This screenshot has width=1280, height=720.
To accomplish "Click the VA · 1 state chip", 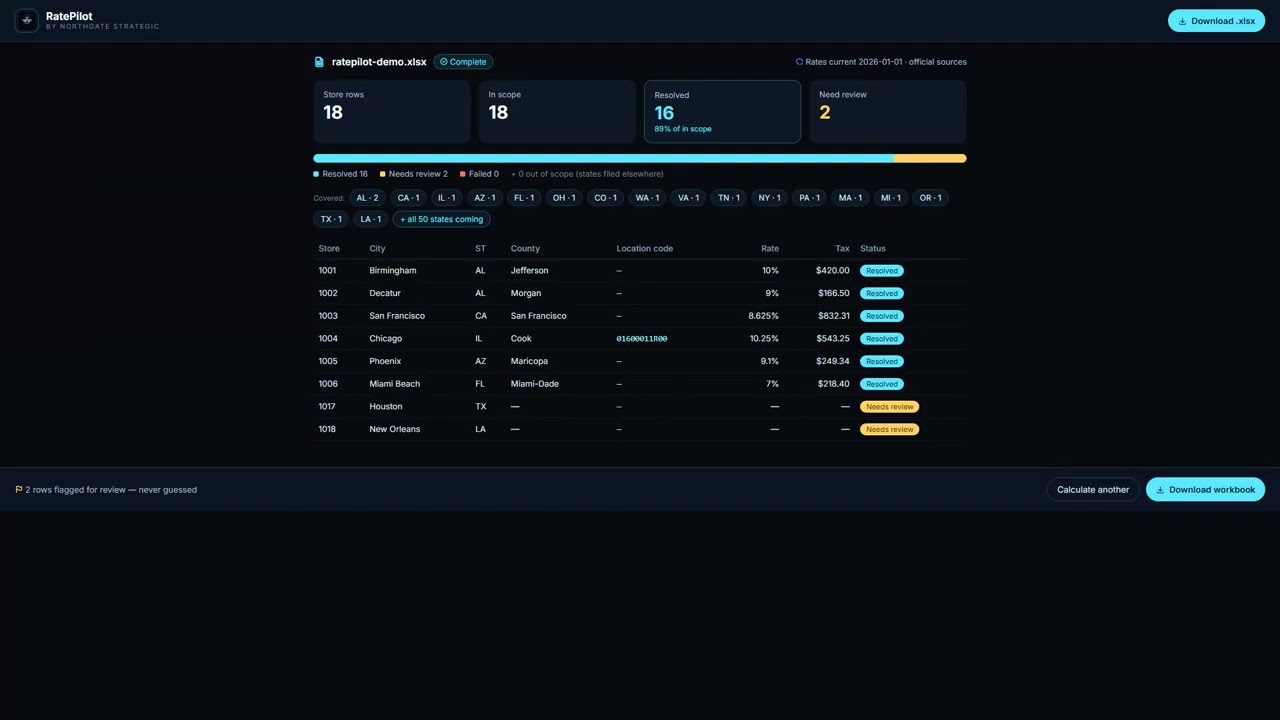I will click(688, 198).
